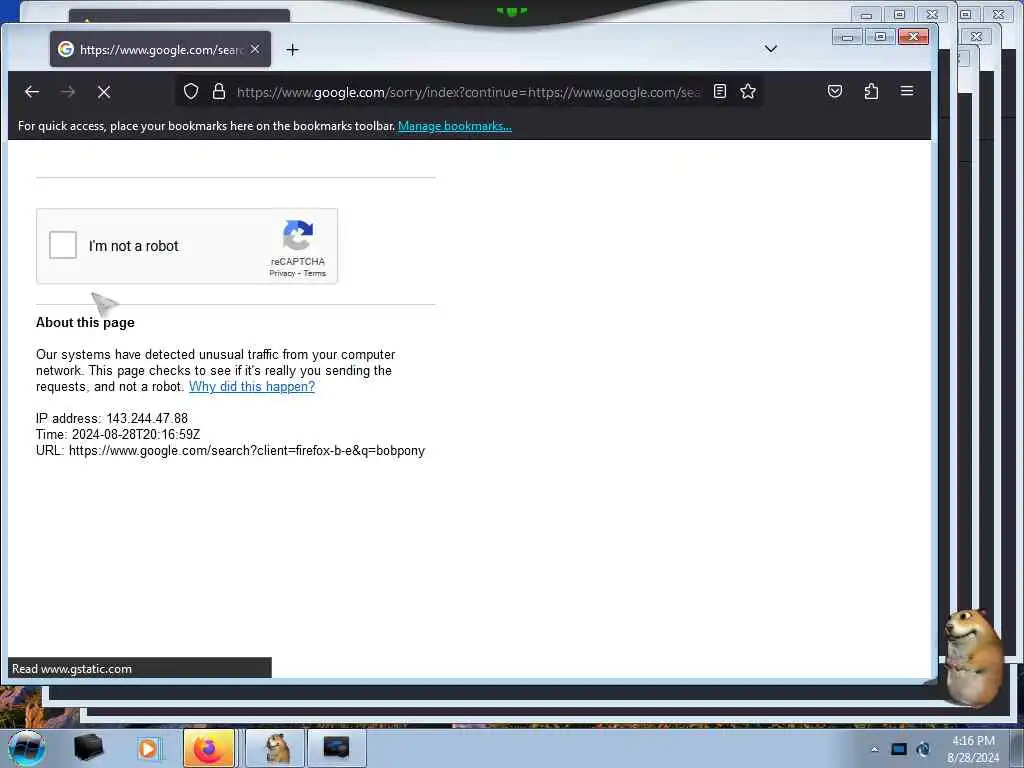
Task: Click the reCAPTCHA logo
Action: coord(298,235)
